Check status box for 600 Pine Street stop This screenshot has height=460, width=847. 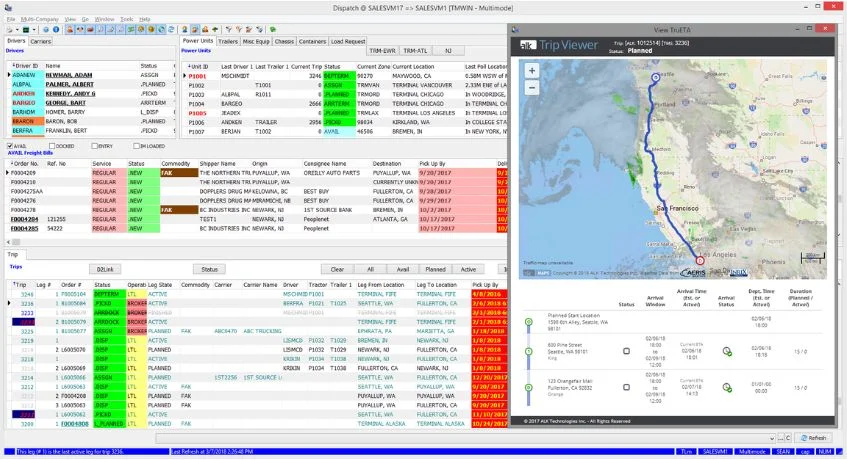coord(627,351)
